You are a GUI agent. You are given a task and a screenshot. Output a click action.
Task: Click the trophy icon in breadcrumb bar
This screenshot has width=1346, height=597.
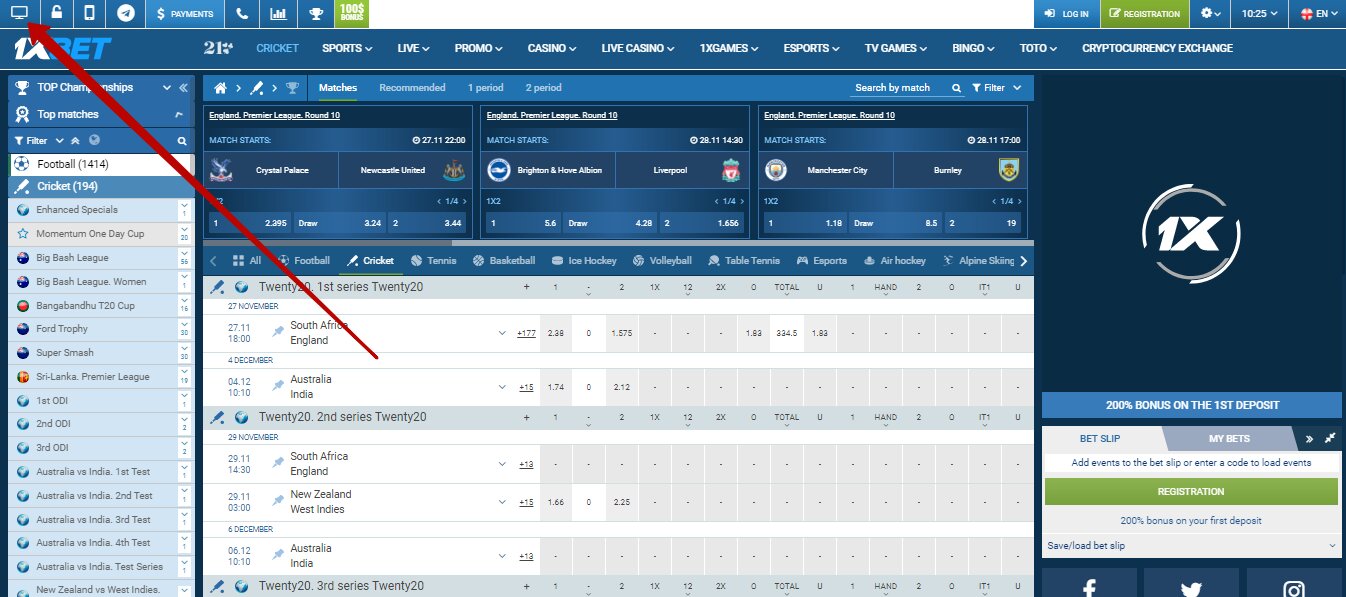[292, 88]
